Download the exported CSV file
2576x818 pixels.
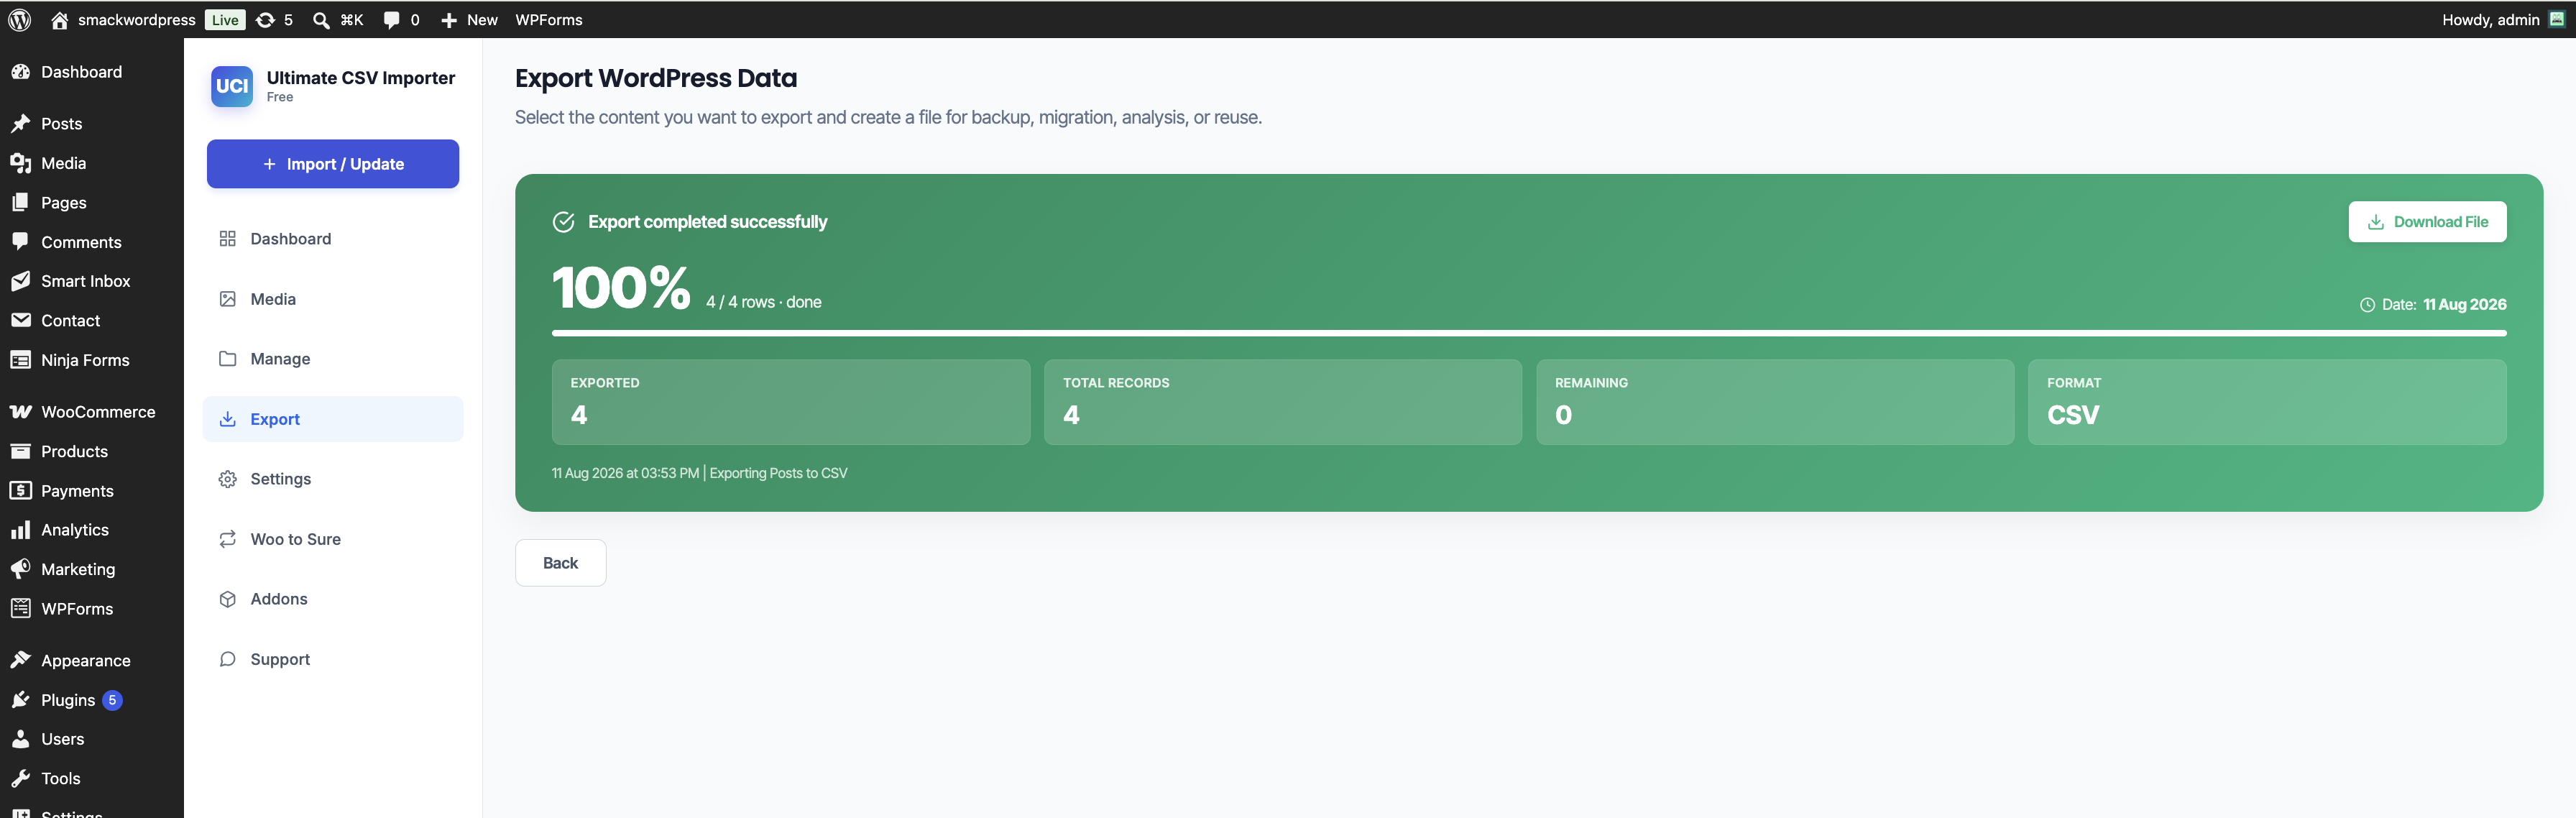pos(2427,222)
